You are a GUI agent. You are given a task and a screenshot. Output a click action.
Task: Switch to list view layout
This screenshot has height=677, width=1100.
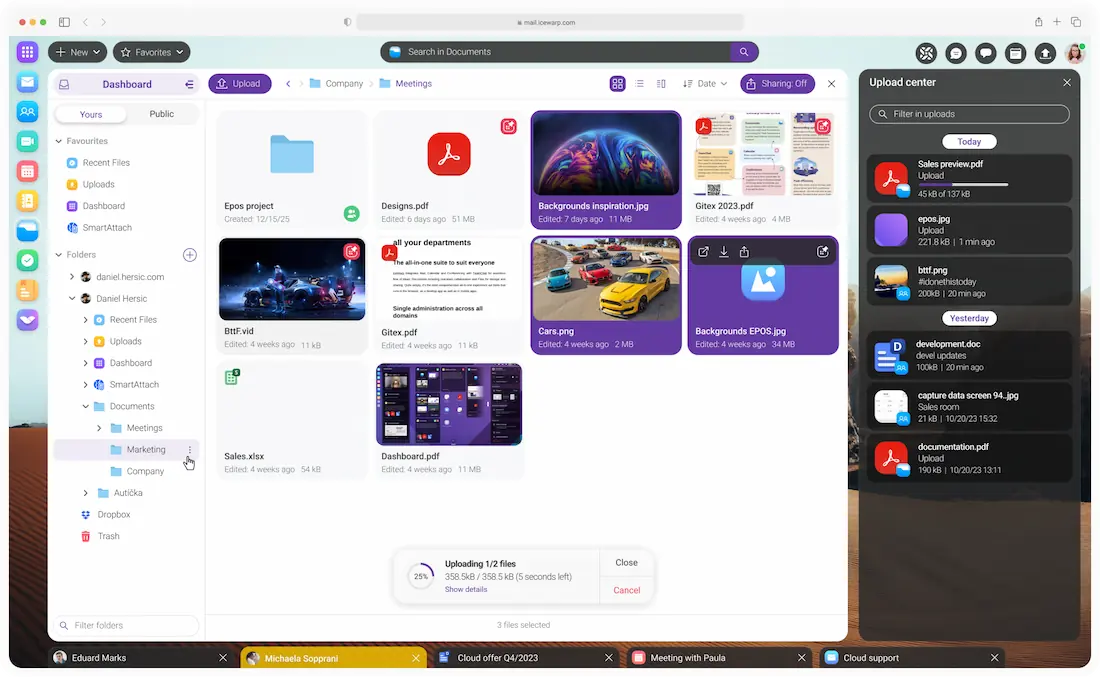(x=639, y=83)
